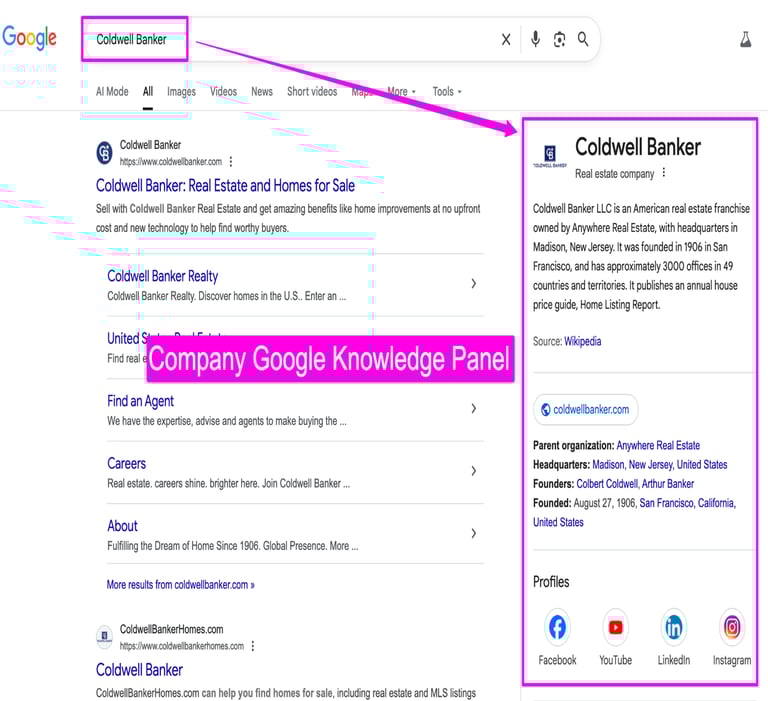Open the Colbert Coldwell founder link
The image size is (768, 701).
(x=607, y=484)
